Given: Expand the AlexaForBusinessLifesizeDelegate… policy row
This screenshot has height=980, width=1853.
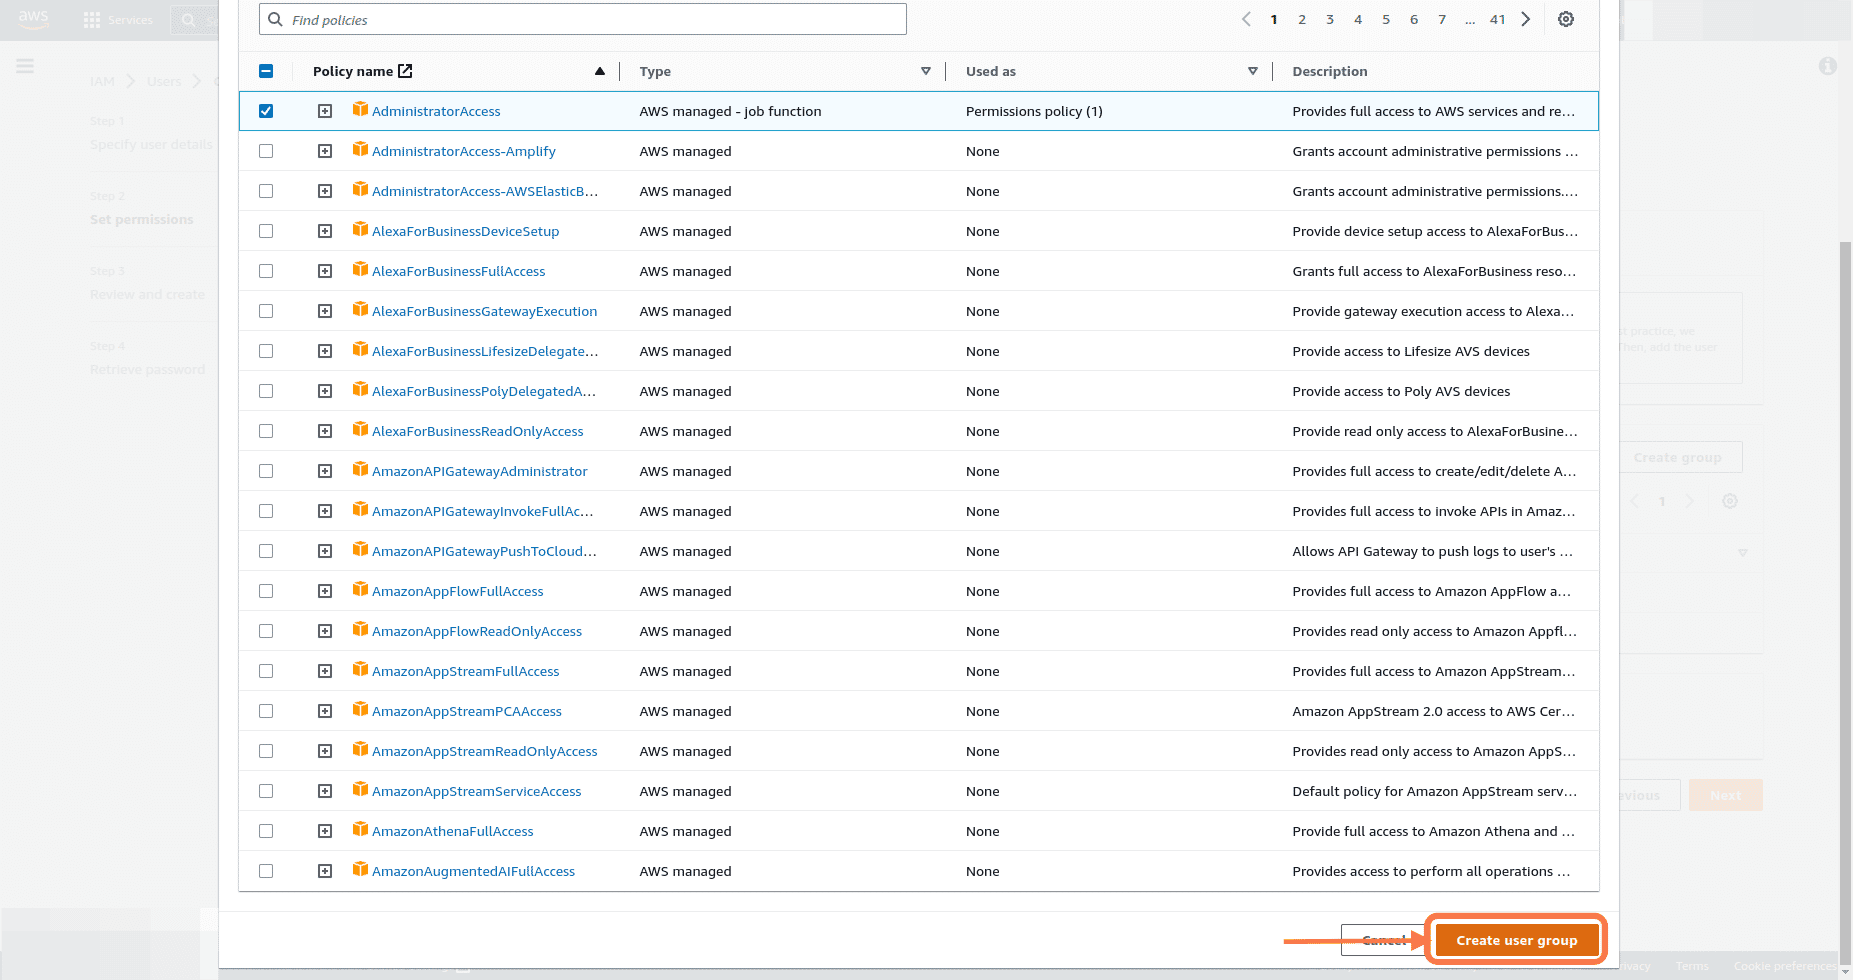Looking at the screenshot, I should [x=325, y=351].
